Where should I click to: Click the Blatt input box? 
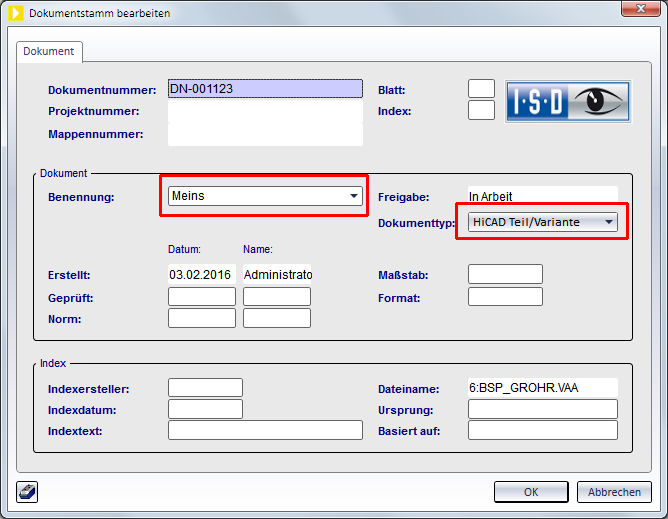pyautogui.click(x=481, y=89)
